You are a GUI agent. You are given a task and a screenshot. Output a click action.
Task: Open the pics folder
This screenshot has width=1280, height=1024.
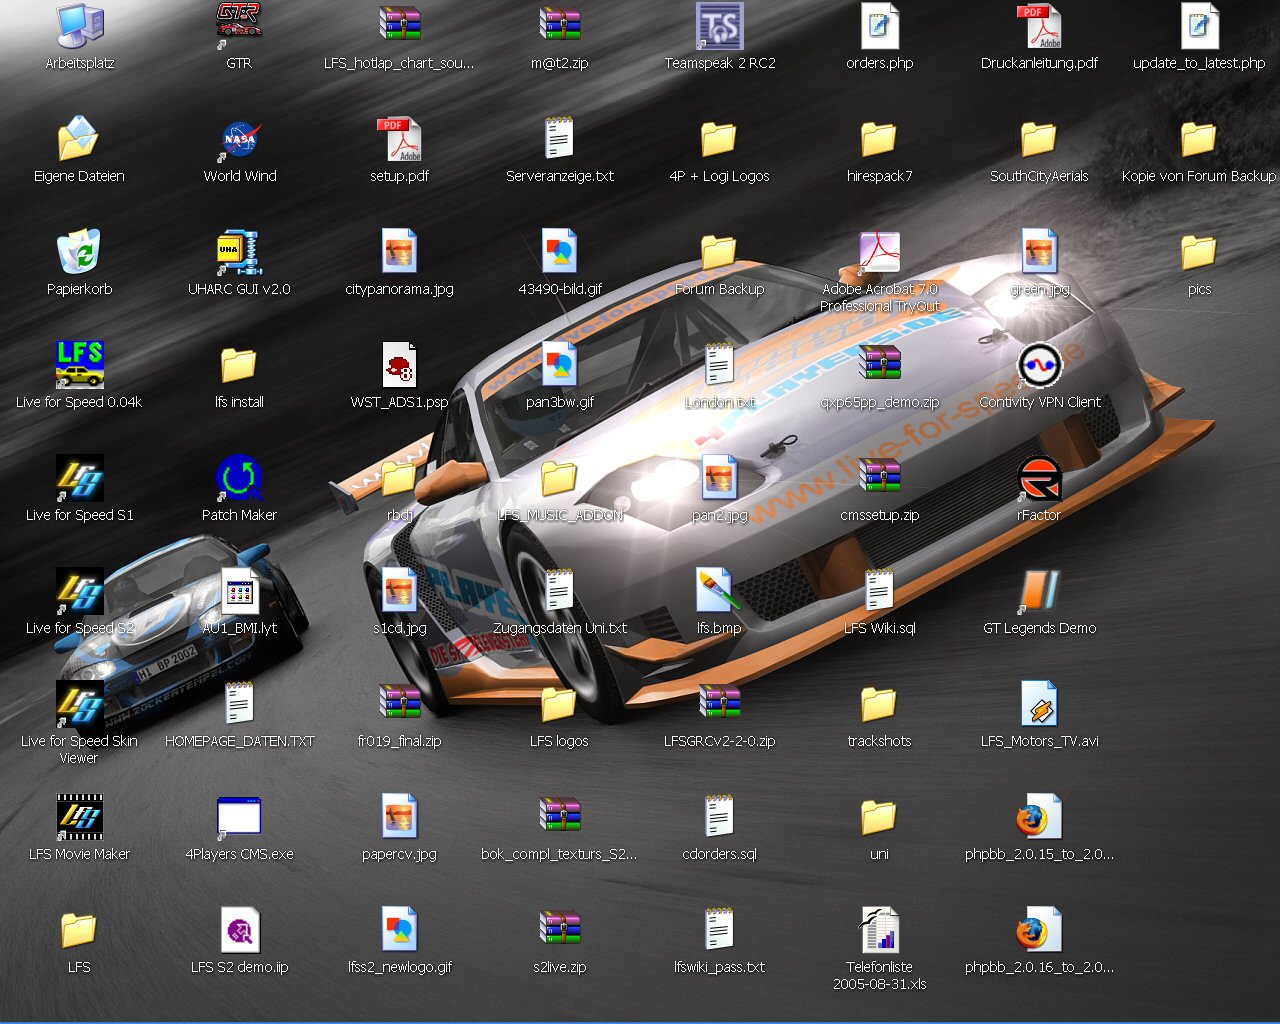(x=1199, y=253)
